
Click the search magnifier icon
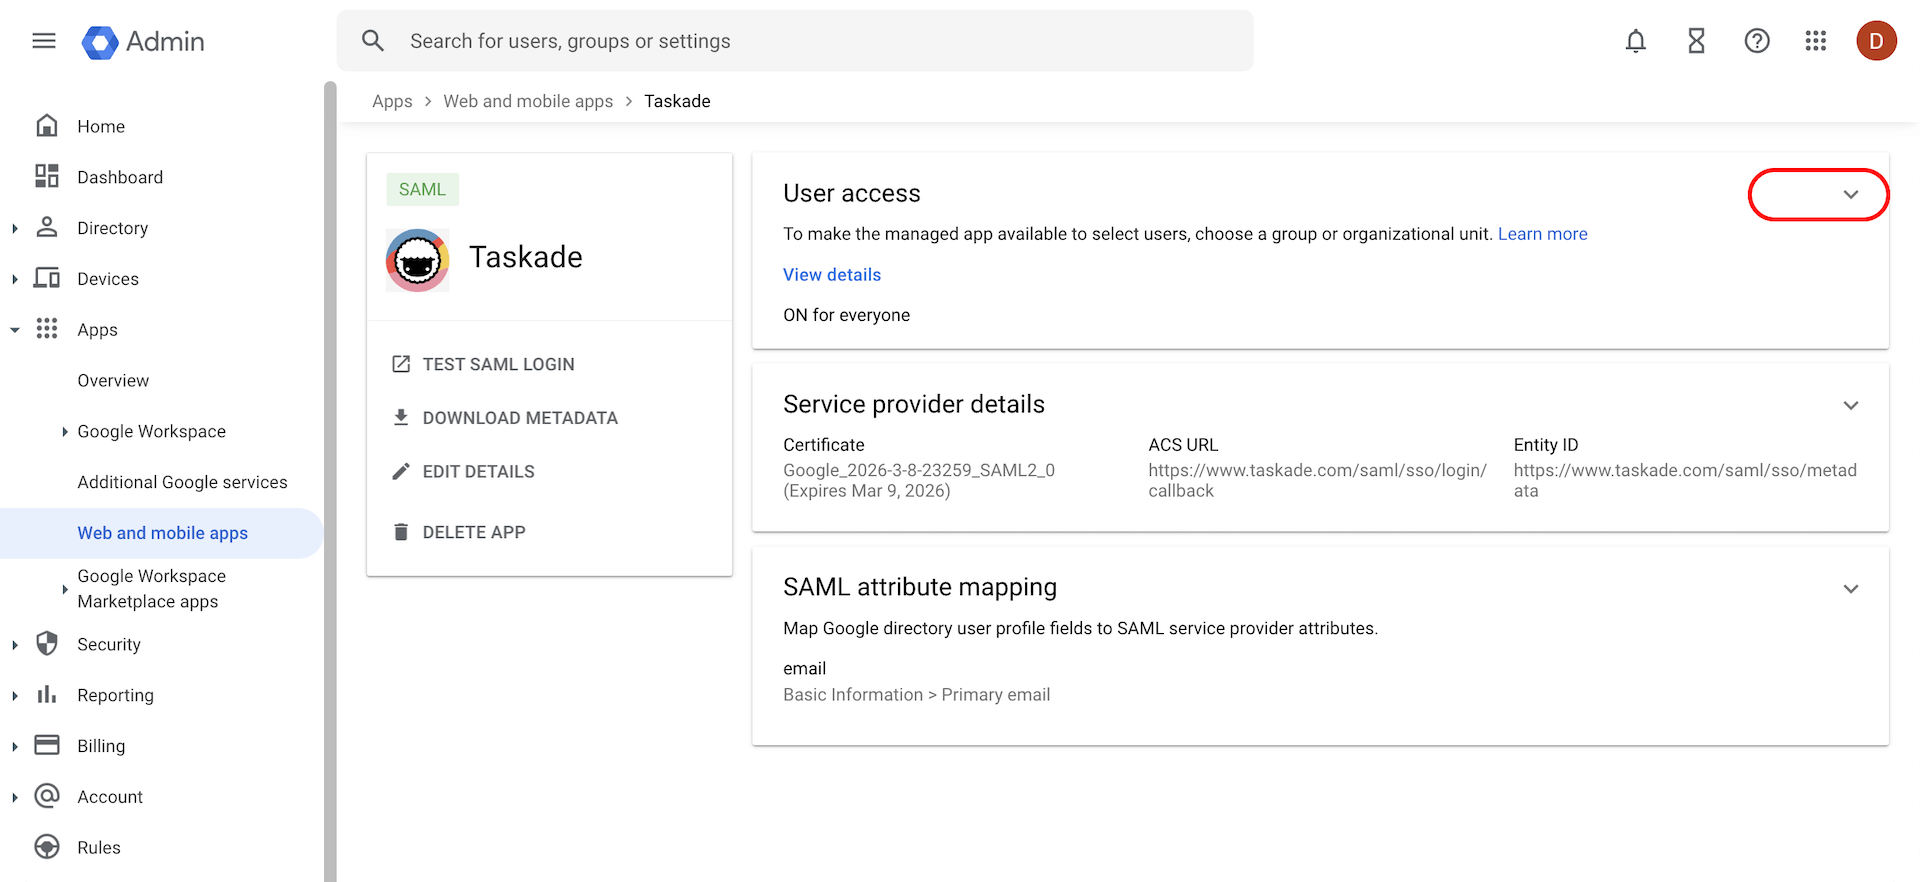click(373, 41)
